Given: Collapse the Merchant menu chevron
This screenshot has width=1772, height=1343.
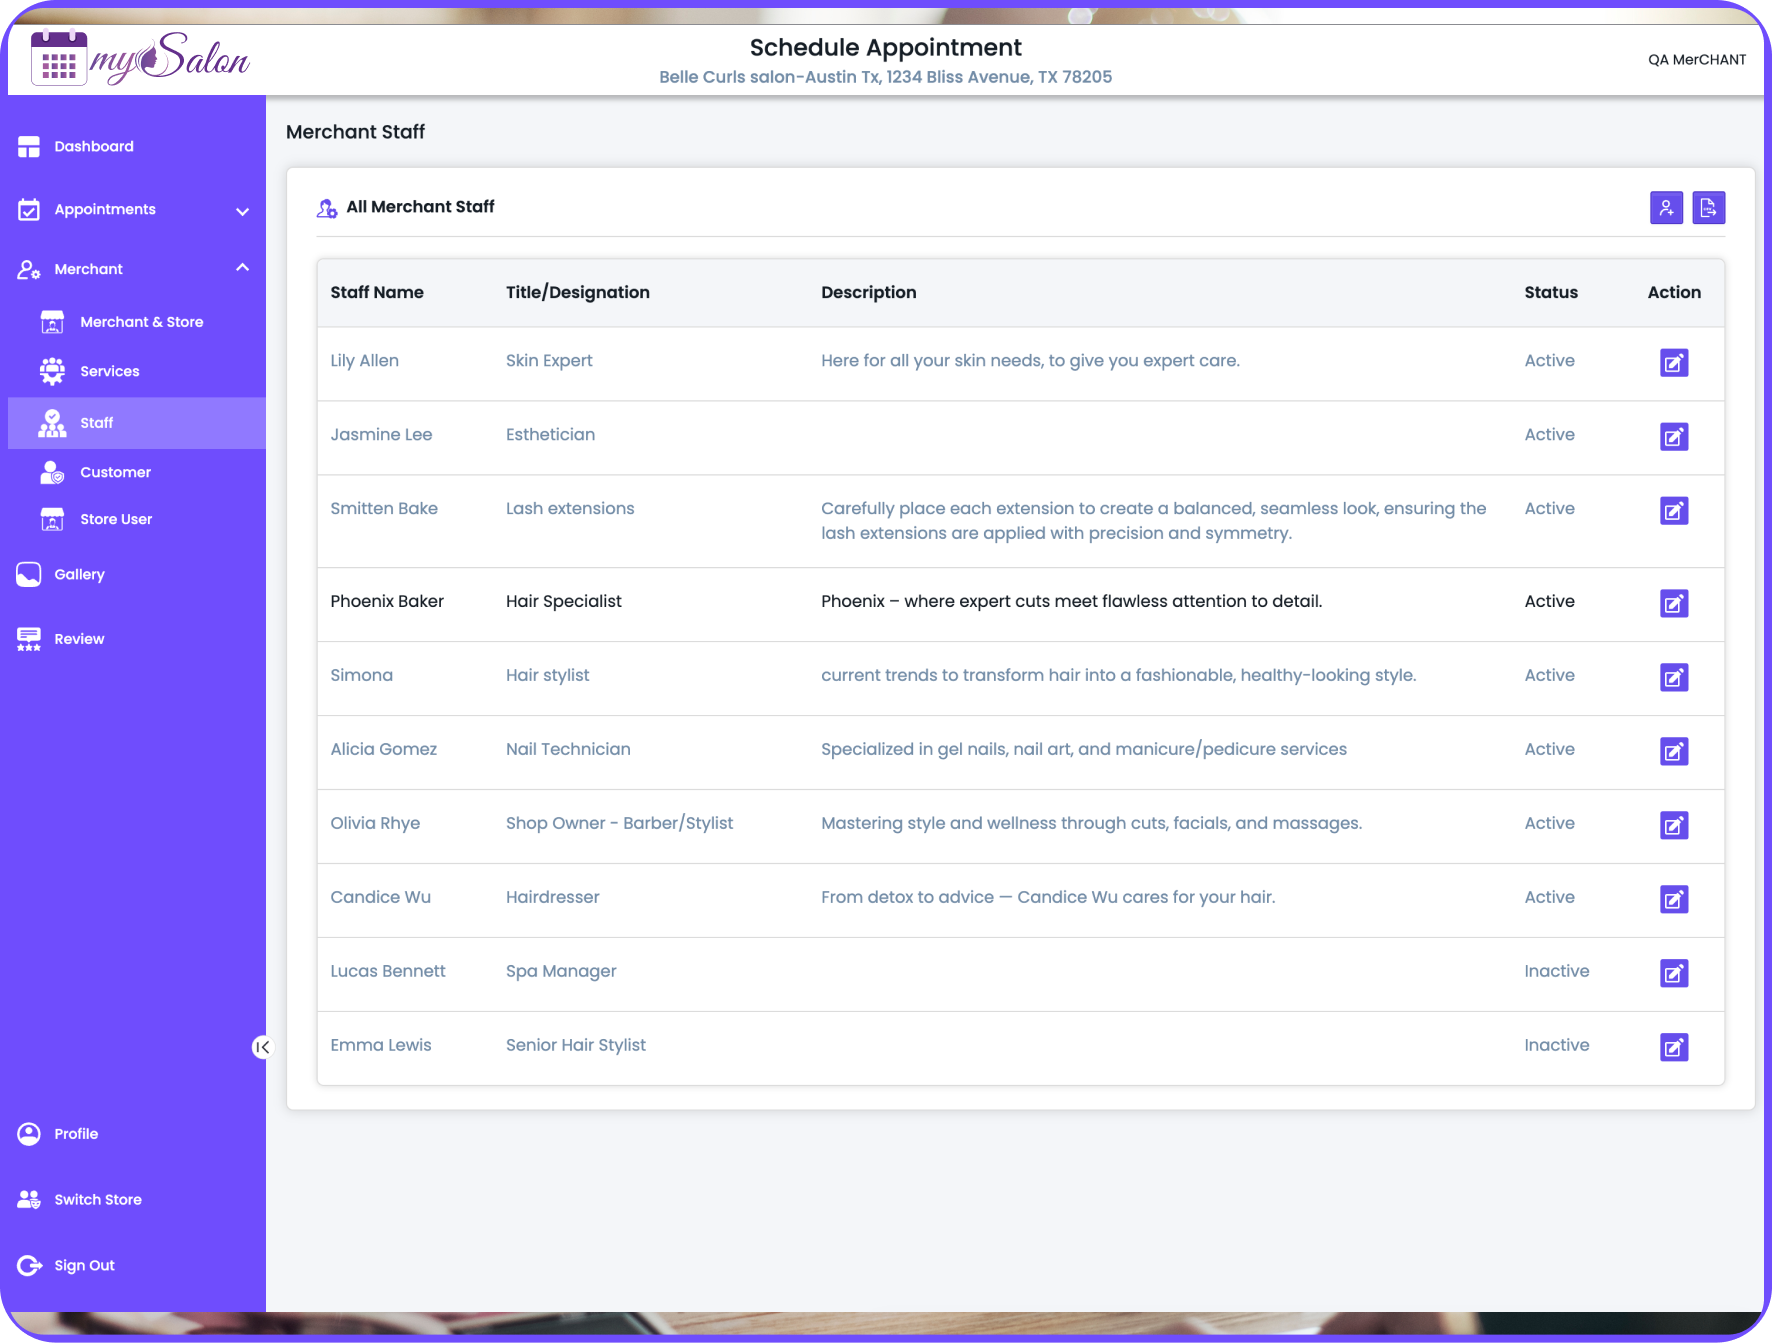Looking at the screenshot, I should coord(242,267).
